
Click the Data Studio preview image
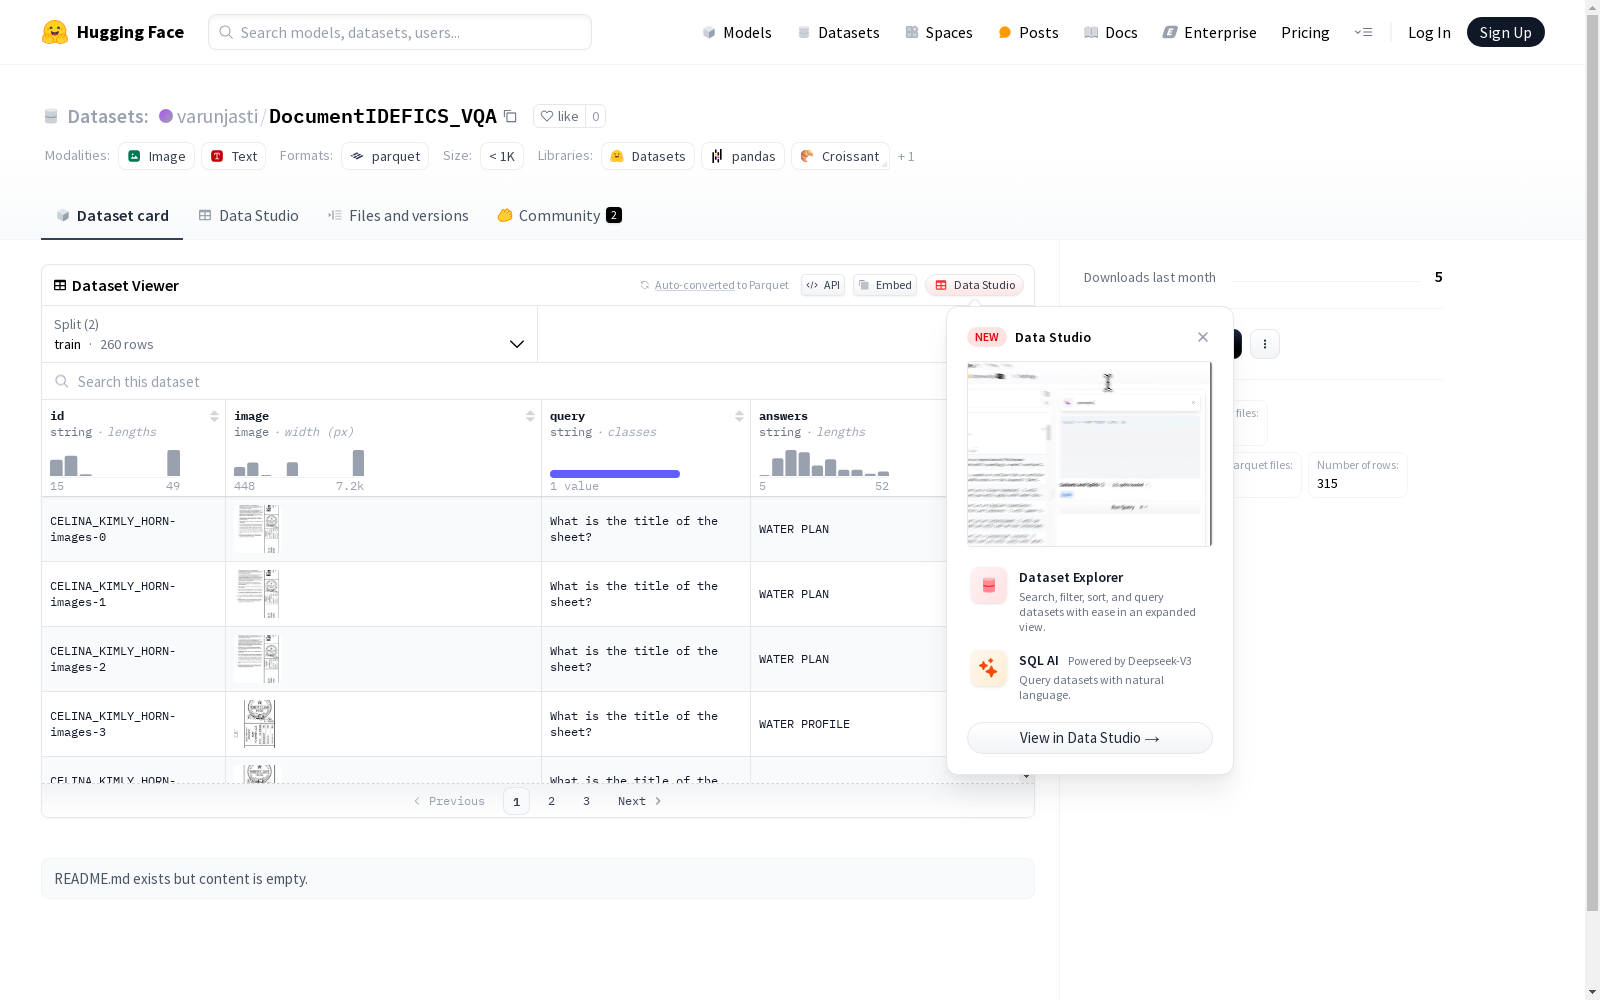1090,454
